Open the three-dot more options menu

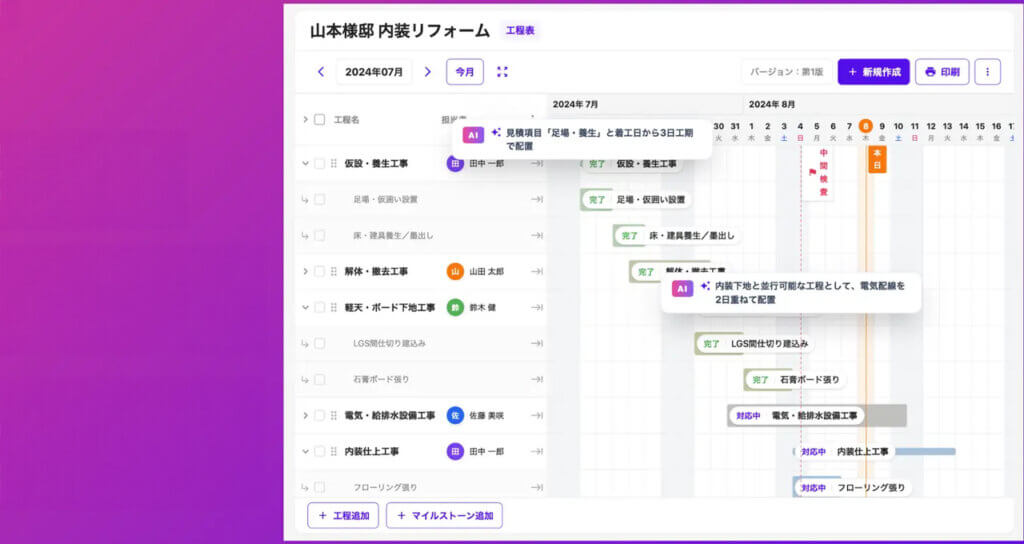tap(987, 72)
